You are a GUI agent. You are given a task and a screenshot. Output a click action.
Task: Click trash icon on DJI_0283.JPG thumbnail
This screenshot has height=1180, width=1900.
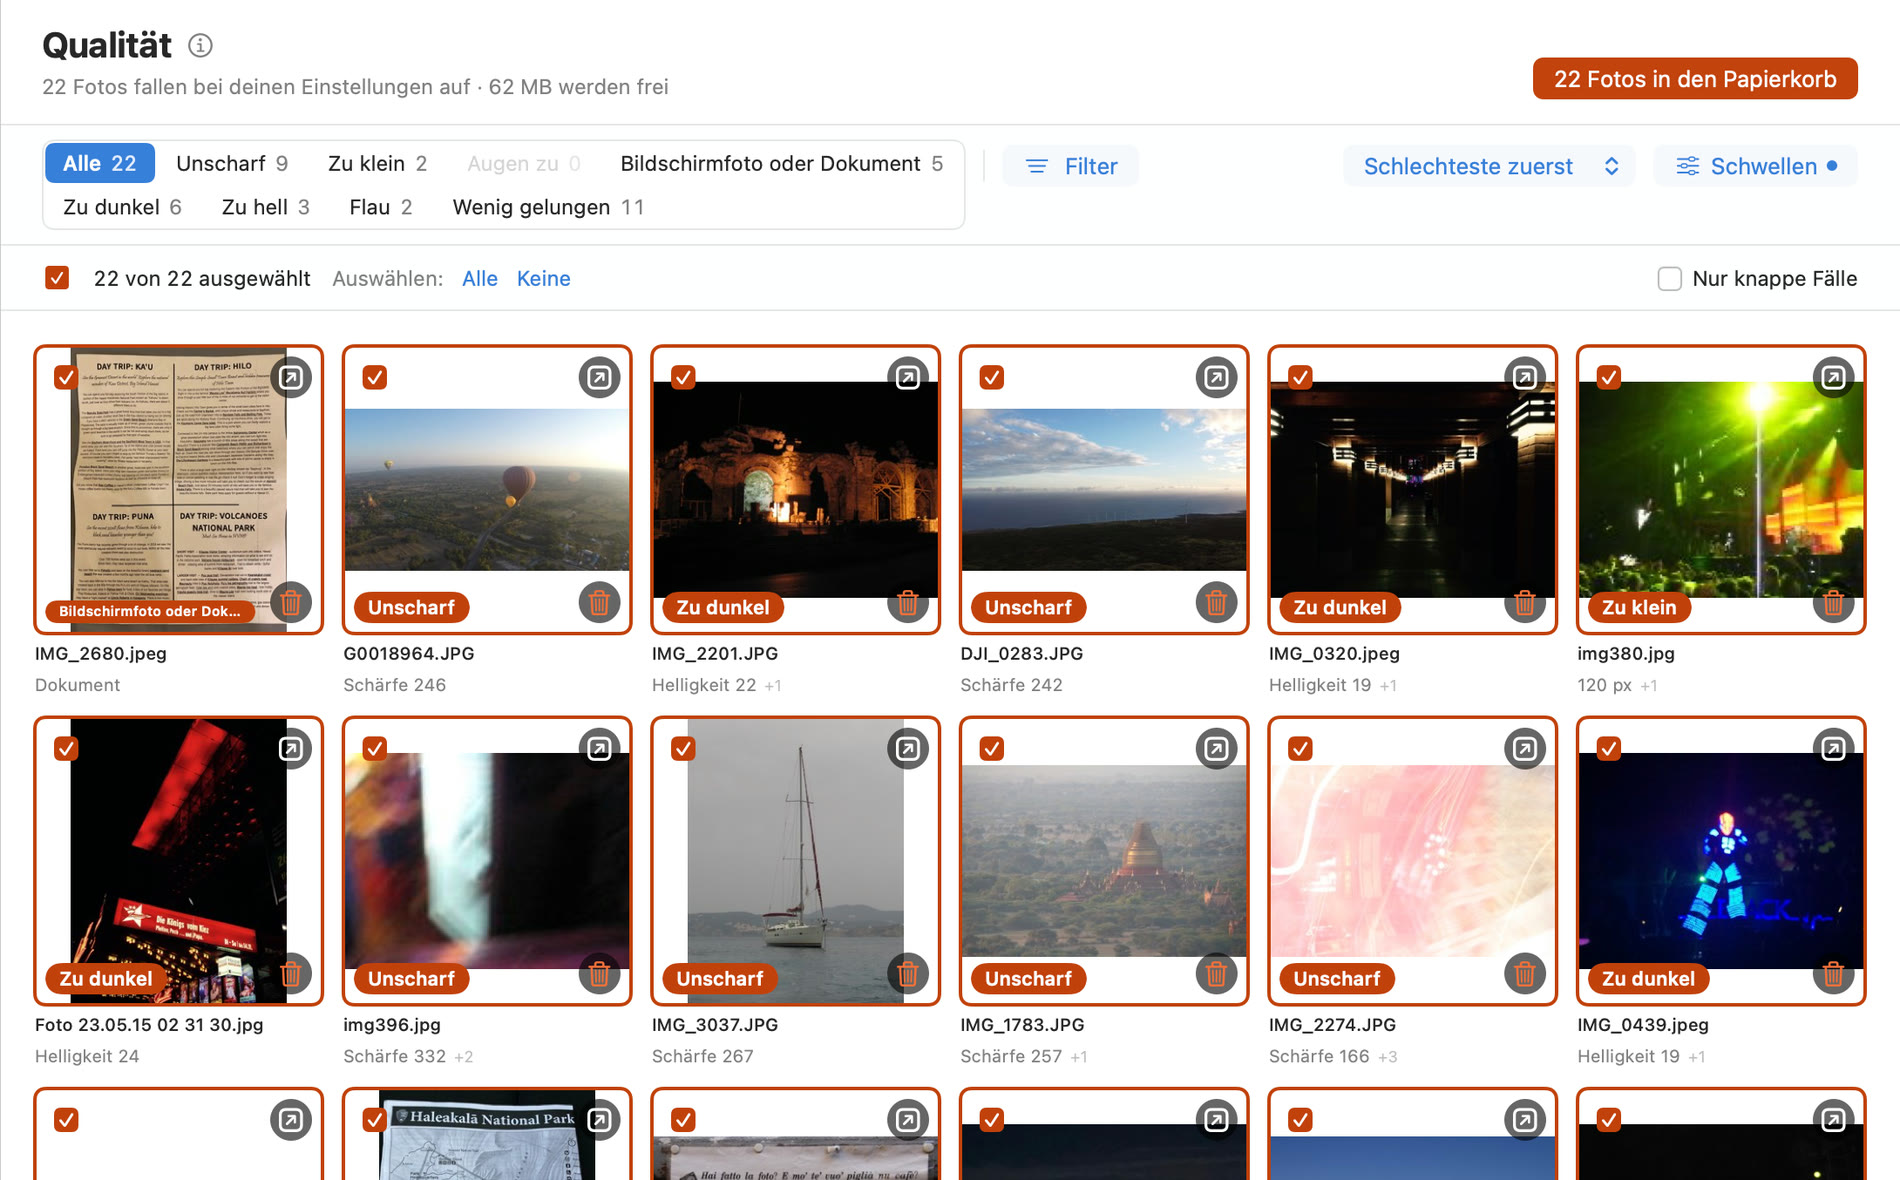(x=1216, y=603)
